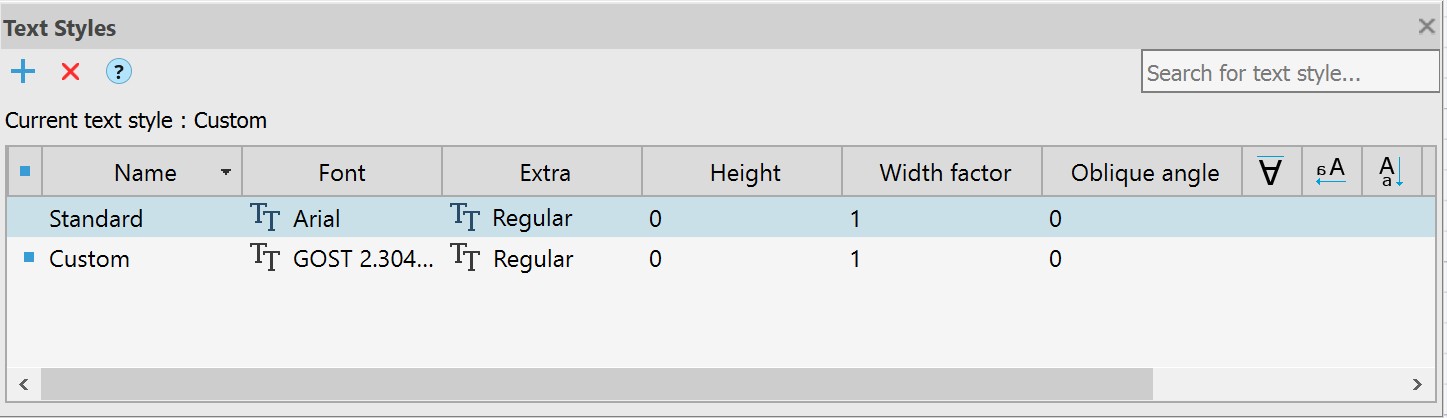Click the upside-down text column icon
The height and width of the screenshot is (418, 1447).
[1270, 173]
